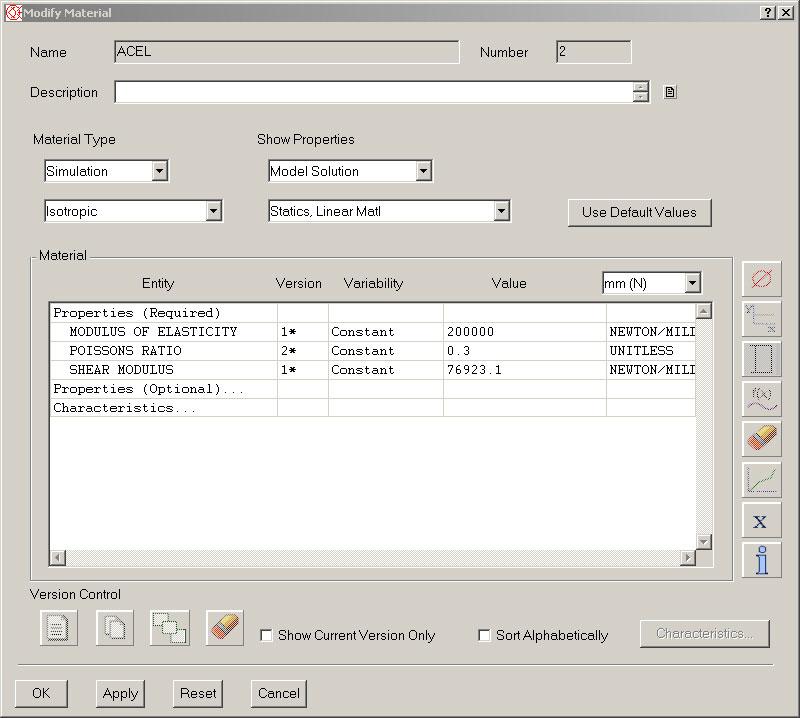Click the XY axes table icon in the right toolbar

pyautogui.click(x=761, y=319)
